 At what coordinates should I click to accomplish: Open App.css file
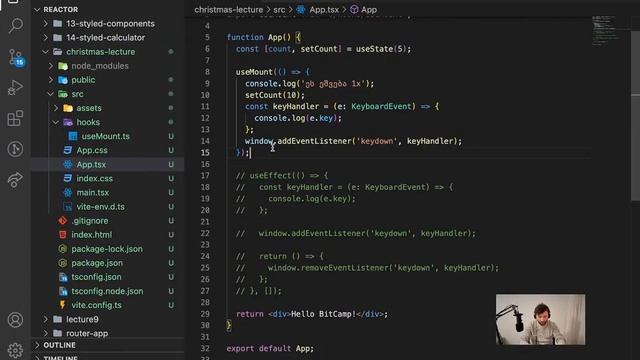(x=92, y=150)
